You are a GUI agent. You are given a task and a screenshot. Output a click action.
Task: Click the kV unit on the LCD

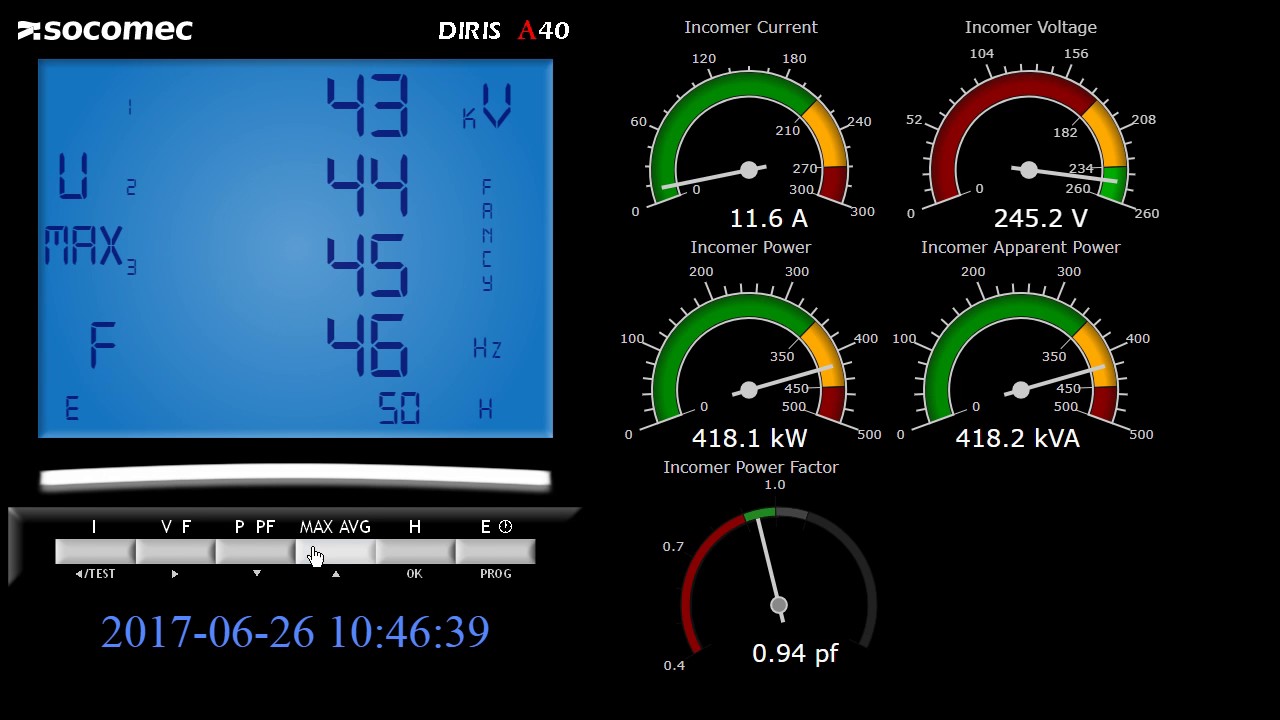pyautogui.click(x=487, y=107)
